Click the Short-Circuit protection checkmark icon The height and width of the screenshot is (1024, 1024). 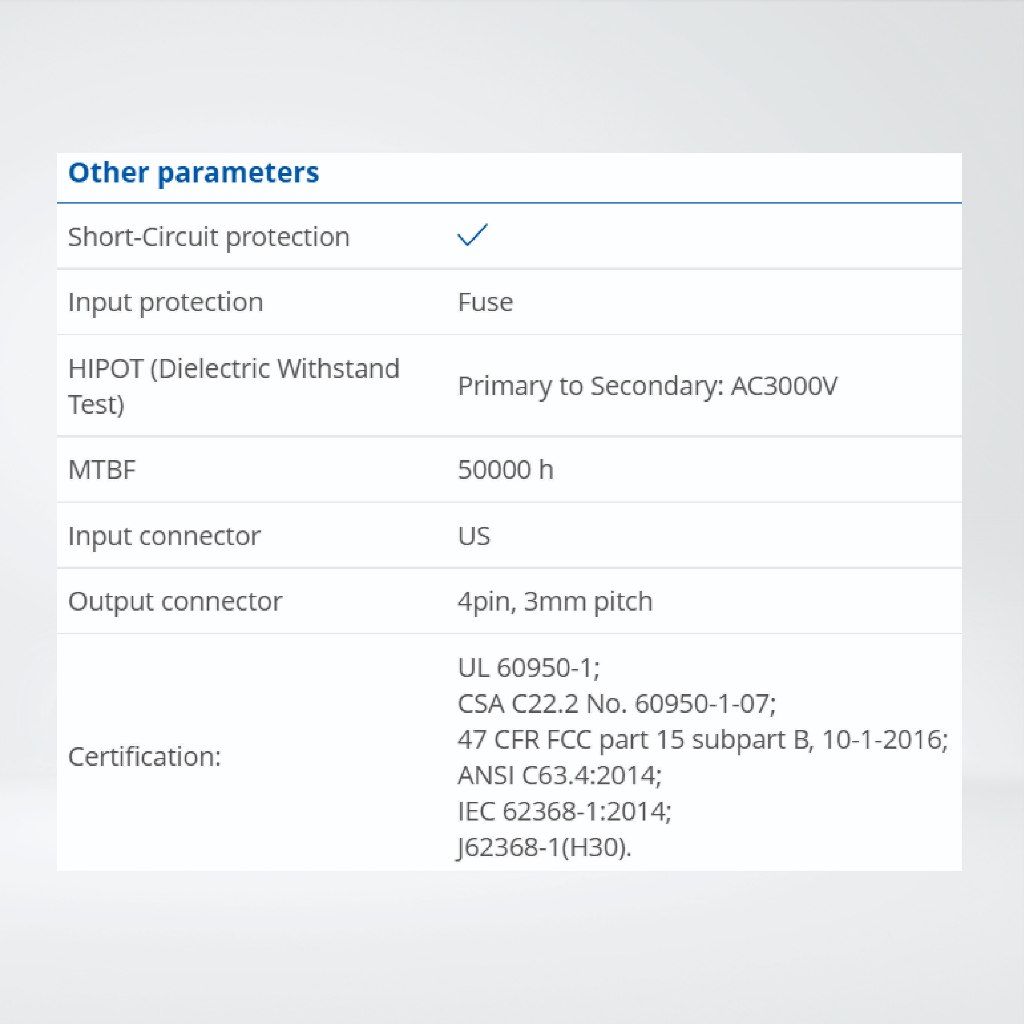coord(472,234)
